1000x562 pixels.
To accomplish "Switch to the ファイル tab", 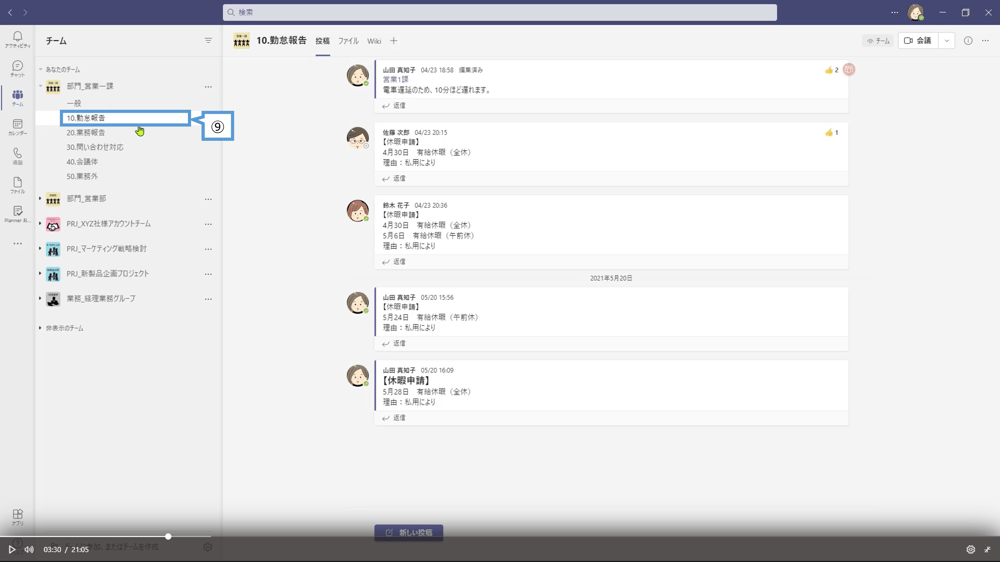I will (x=348, y=41).
